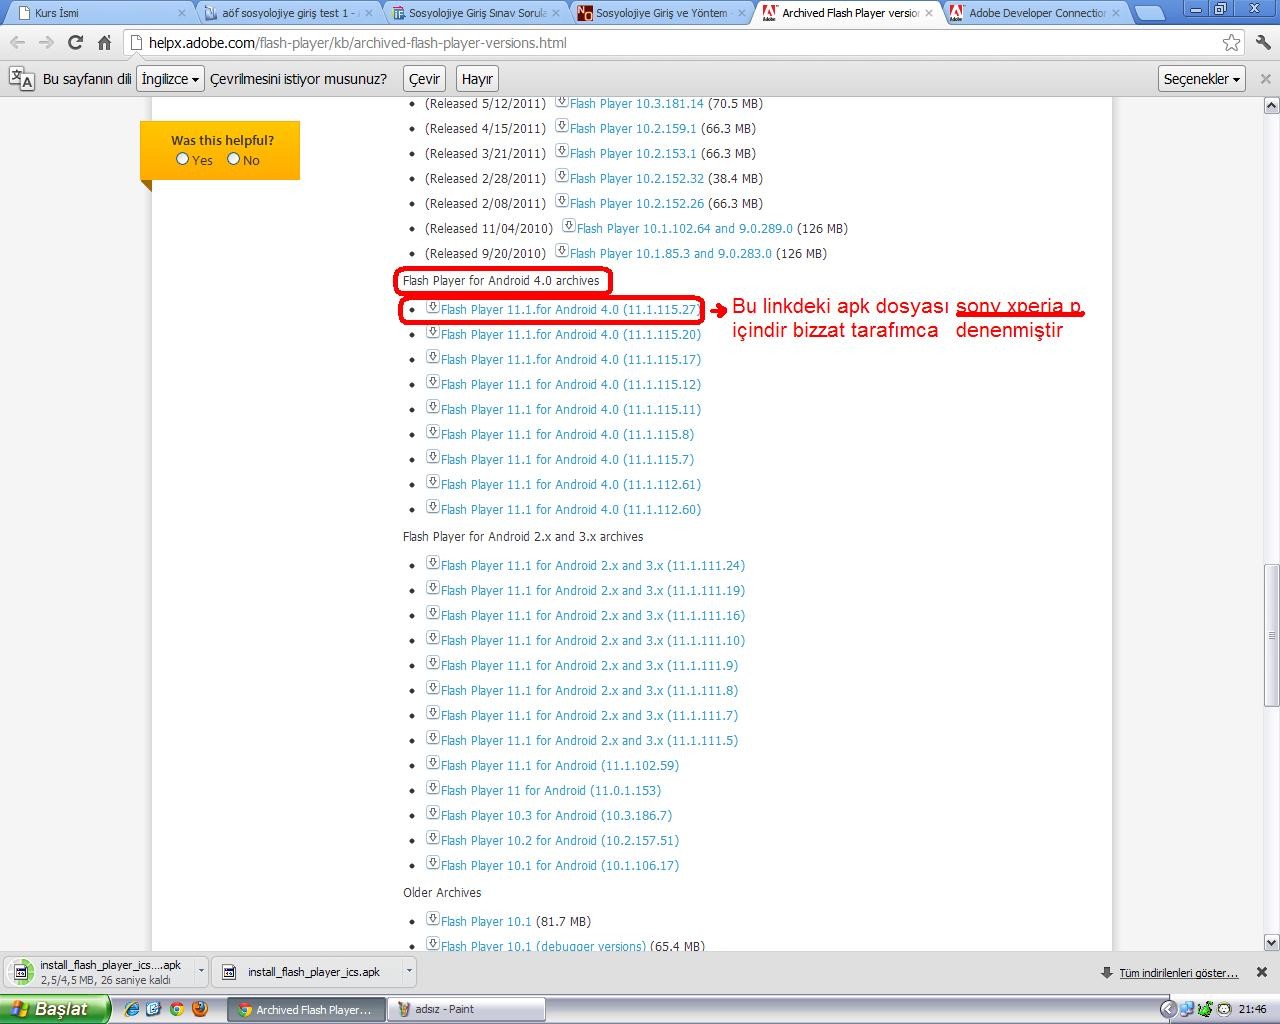Bookmark this page with the star icon
Screen dimensions: 1280x1024
click(1231, 43)
